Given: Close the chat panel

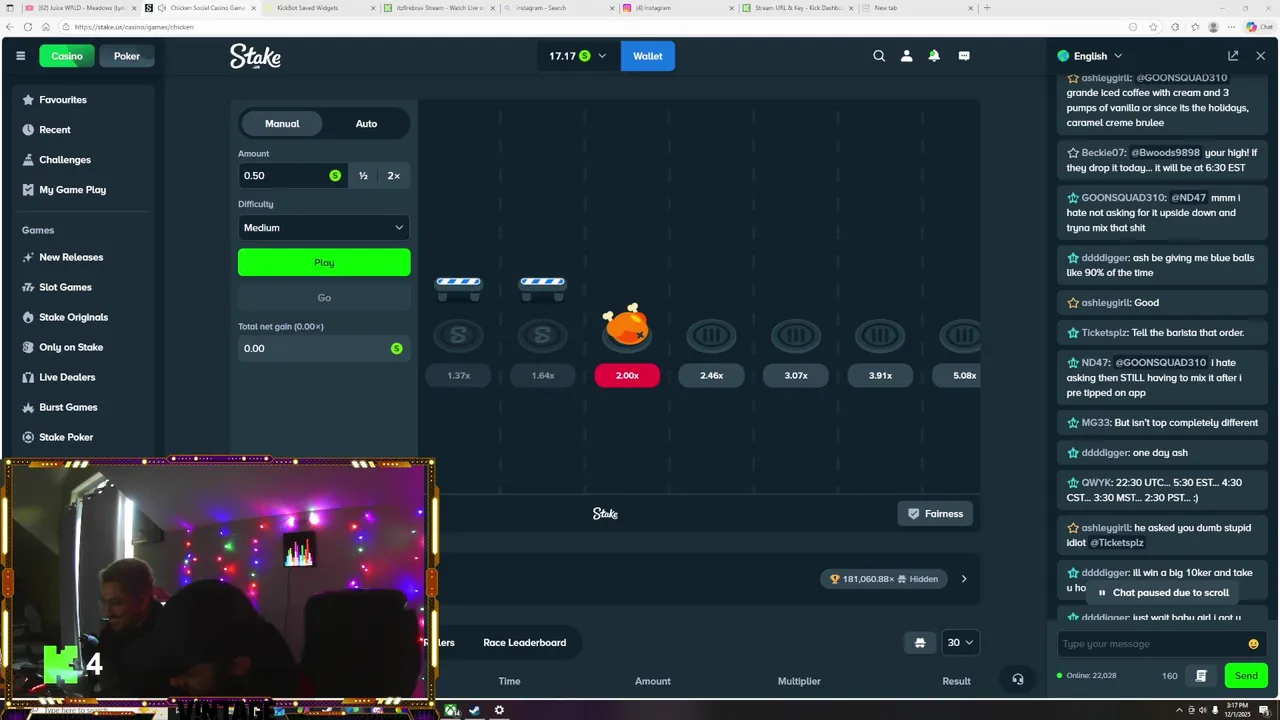Looking at the screenshot, I should [1260, 56].
